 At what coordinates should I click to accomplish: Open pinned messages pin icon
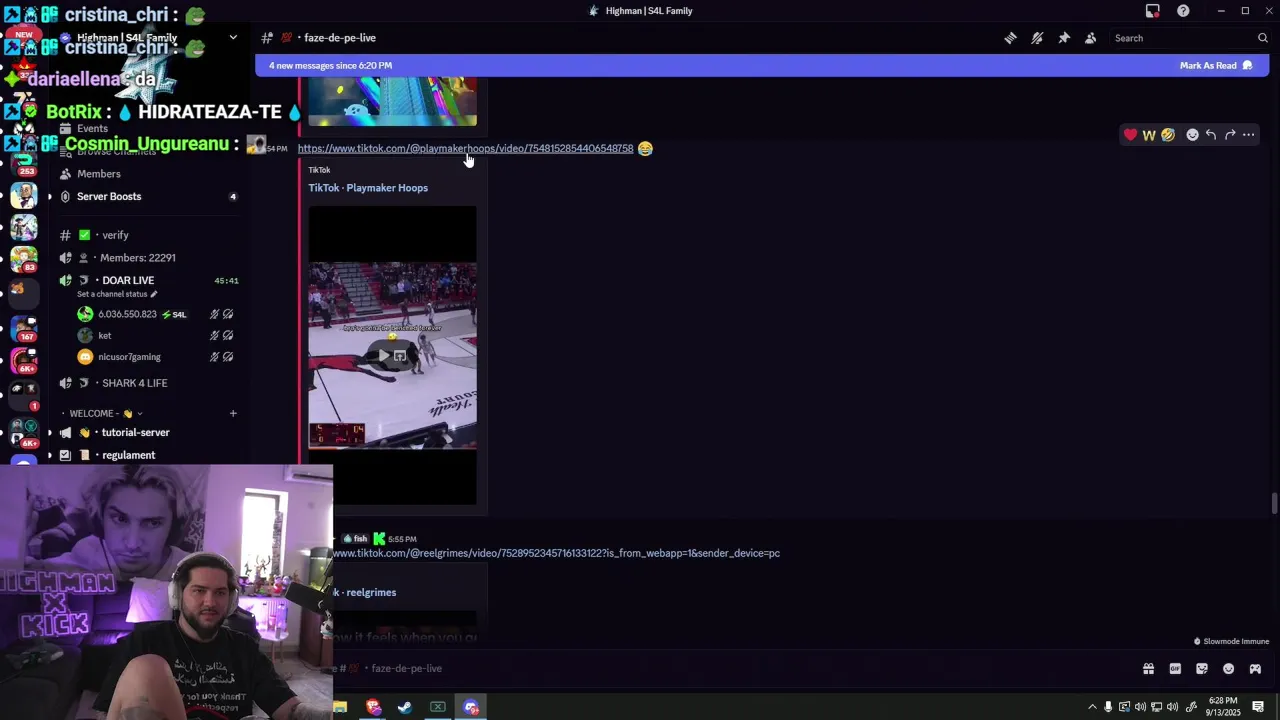[1064, 38]
